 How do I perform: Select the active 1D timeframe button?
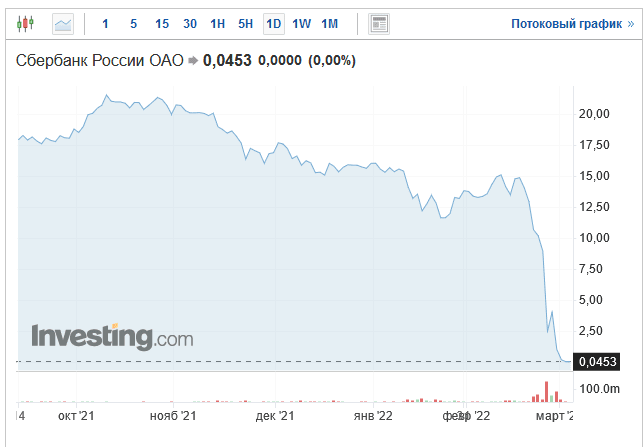[x=274, y=24]
